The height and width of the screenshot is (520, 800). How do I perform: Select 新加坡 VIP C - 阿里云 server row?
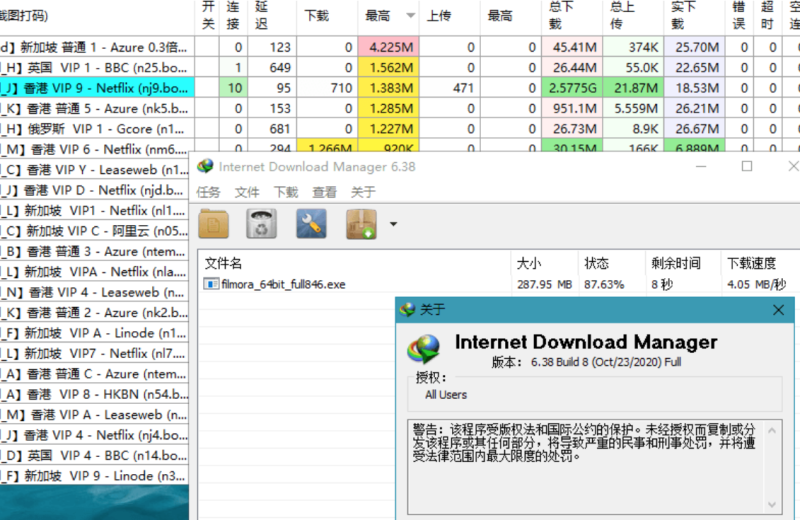pyautogui.click(x=94, y=231)
